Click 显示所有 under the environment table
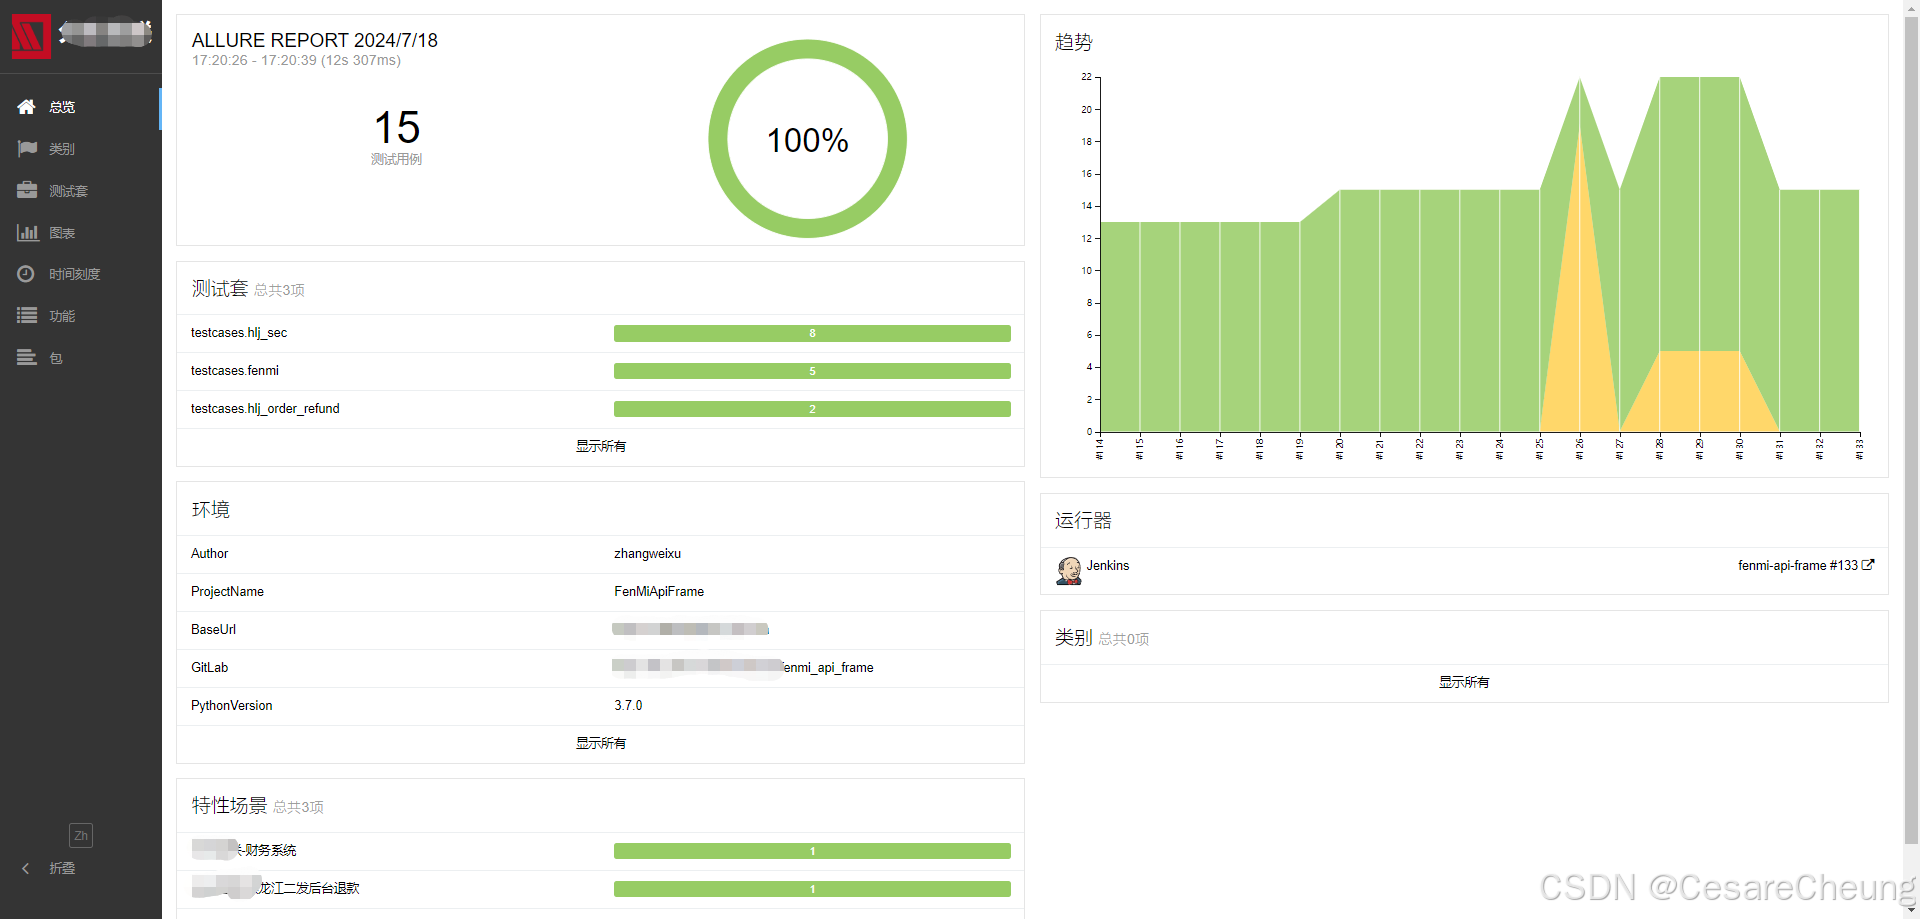Image resolution: width=1920 pixels, height=919 pixels. click(x=601, y=743)
